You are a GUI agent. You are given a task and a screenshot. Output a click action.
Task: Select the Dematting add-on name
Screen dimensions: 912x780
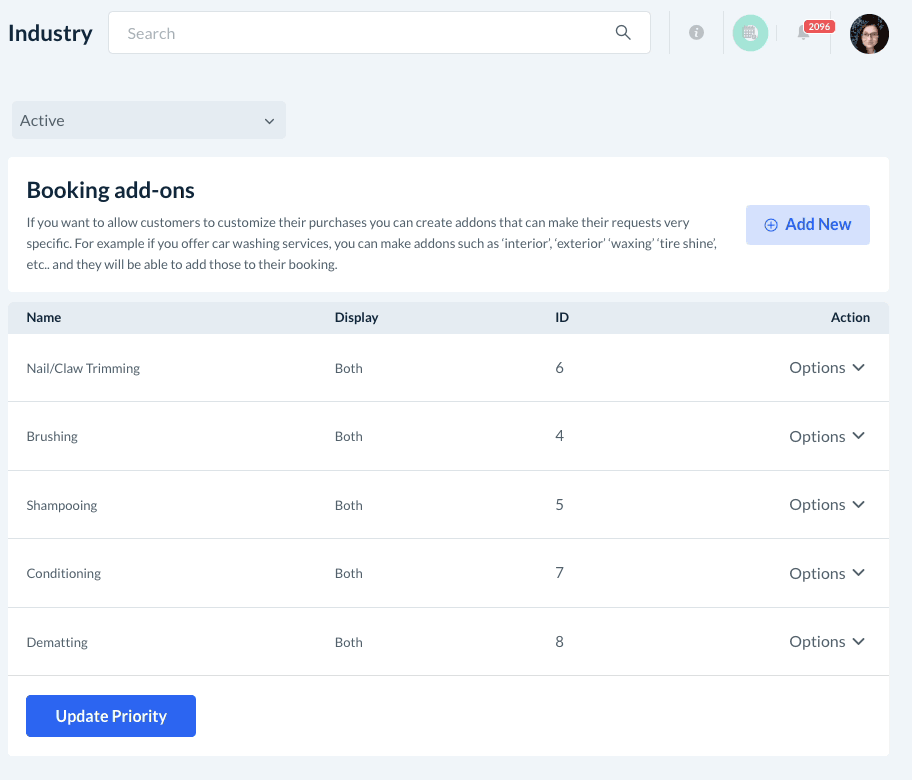point(57,642)
